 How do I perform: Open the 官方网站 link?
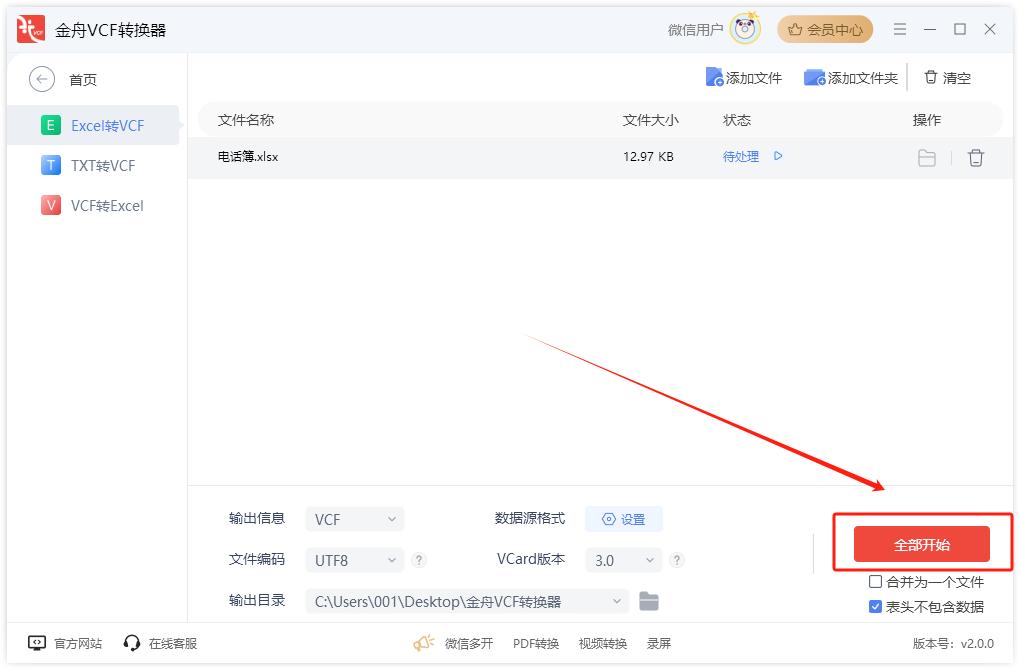coord(66,643)
